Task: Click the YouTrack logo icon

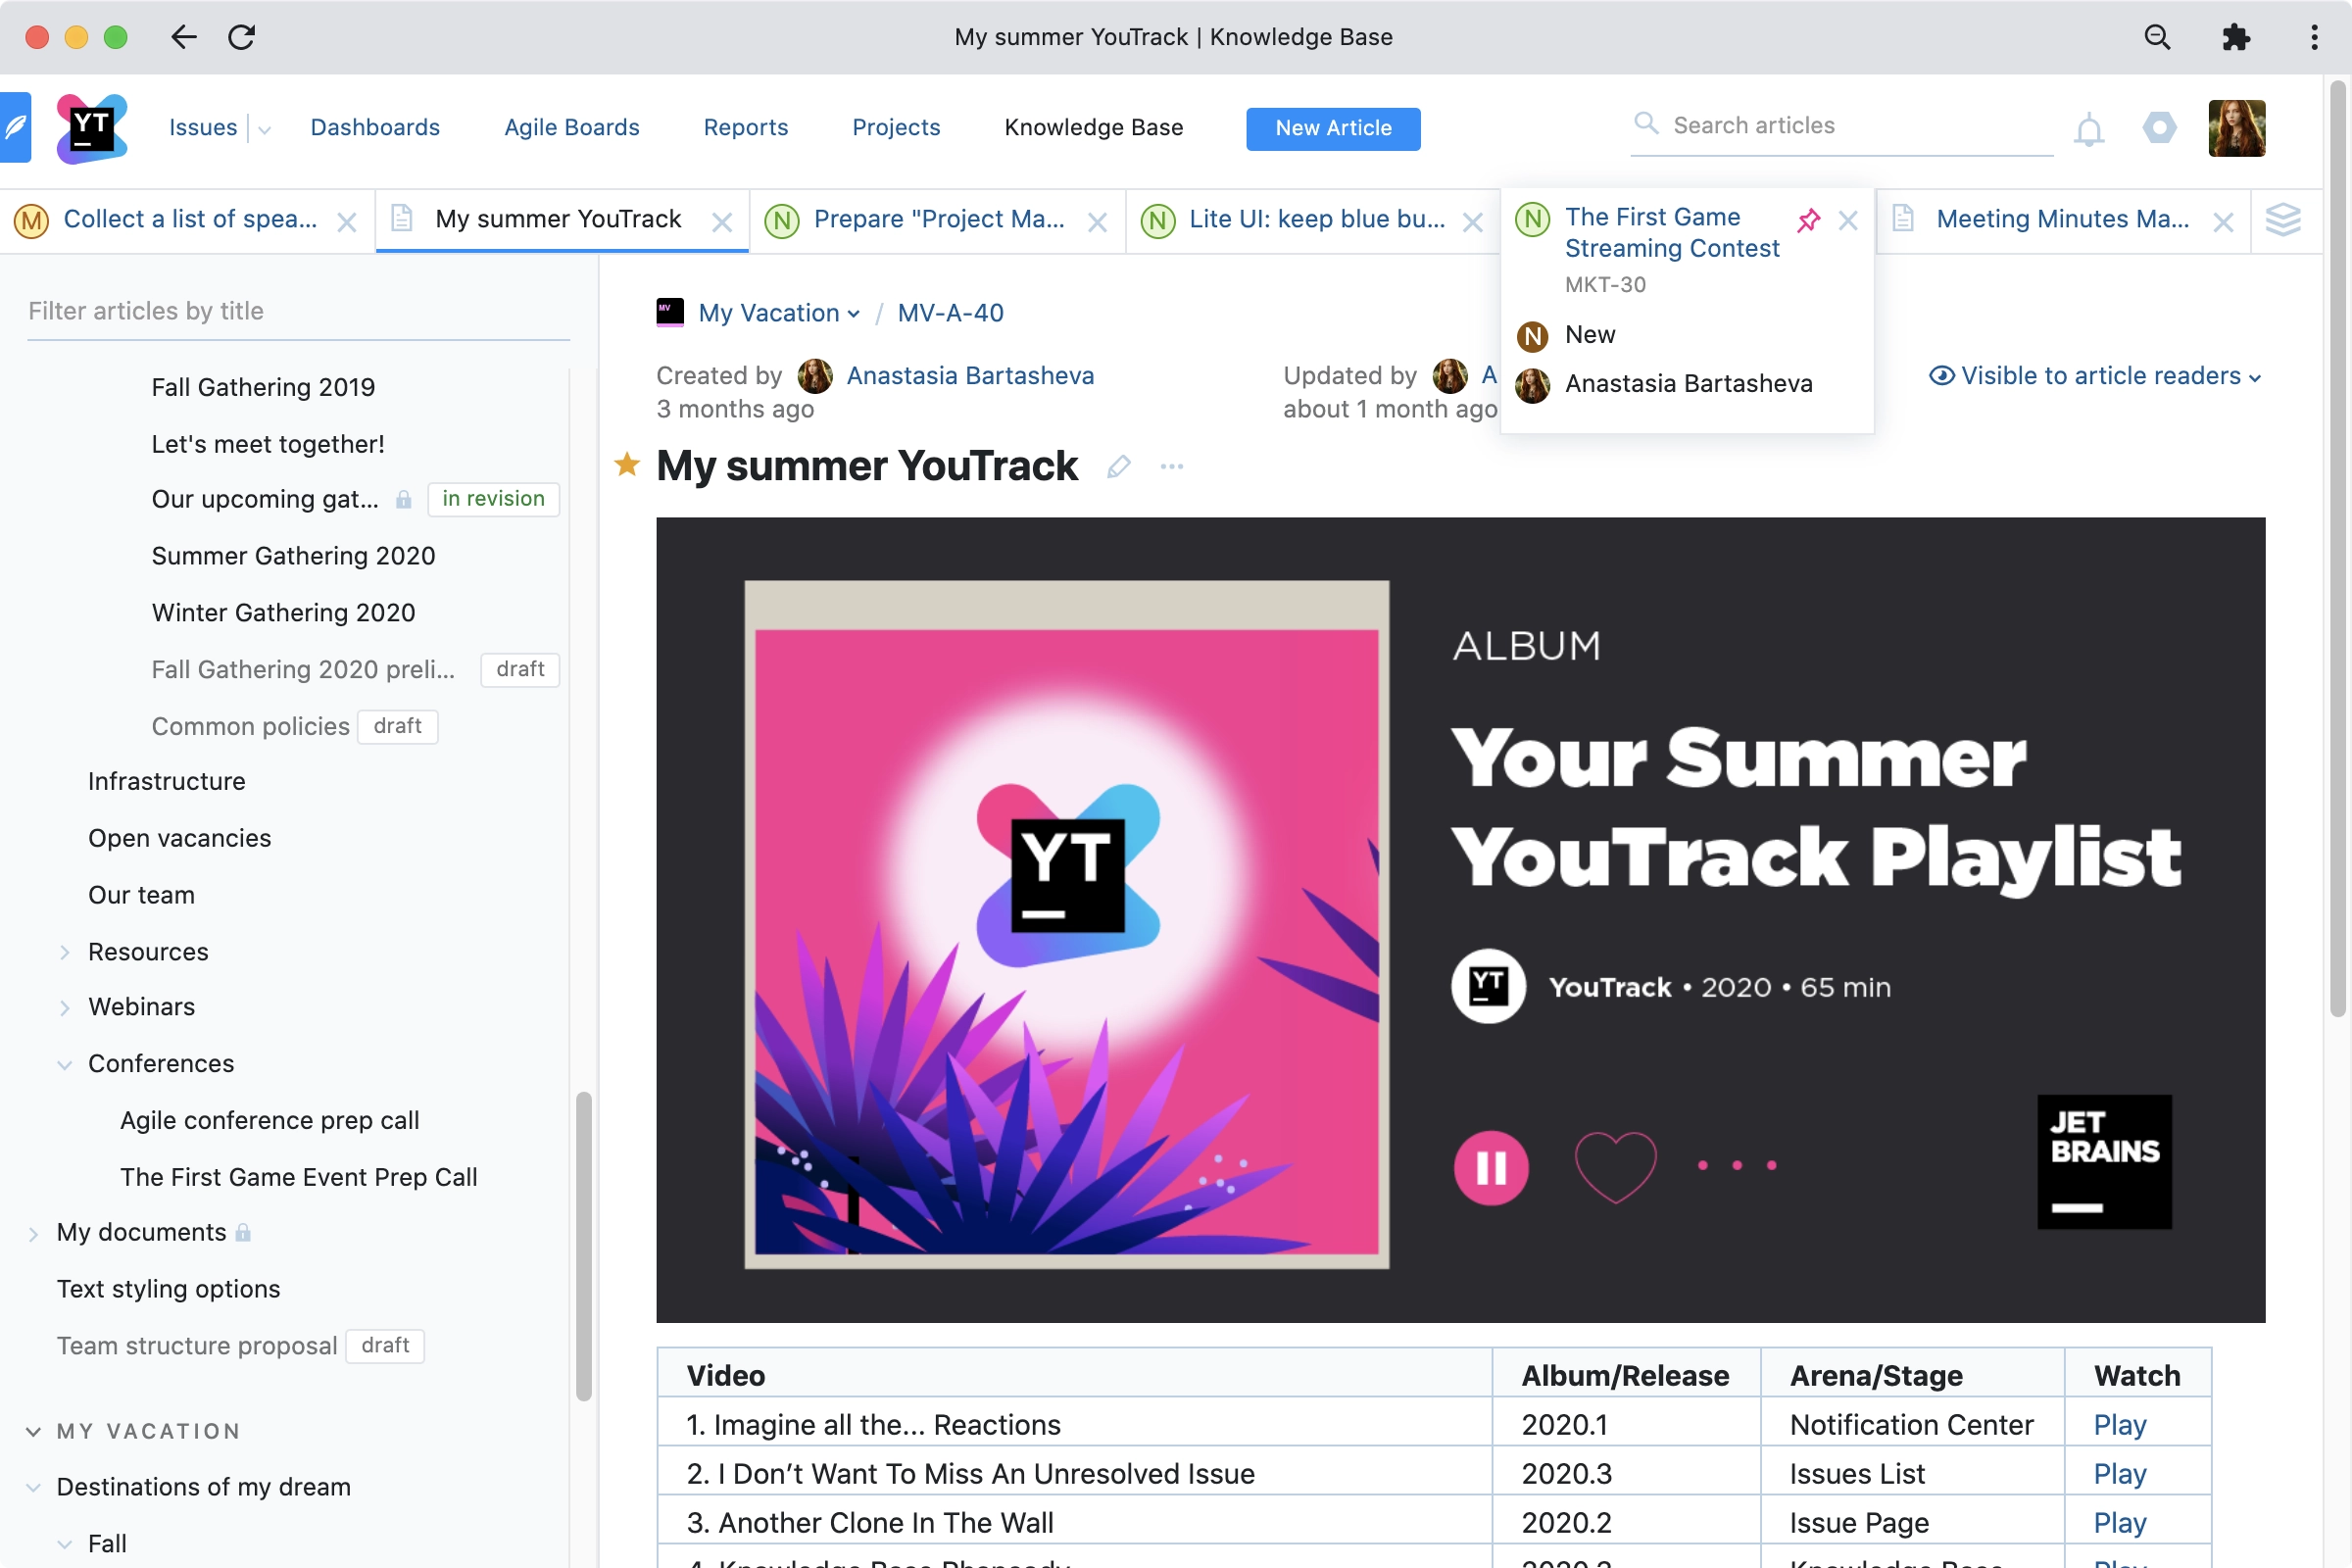Action: [x=91, y=128]
